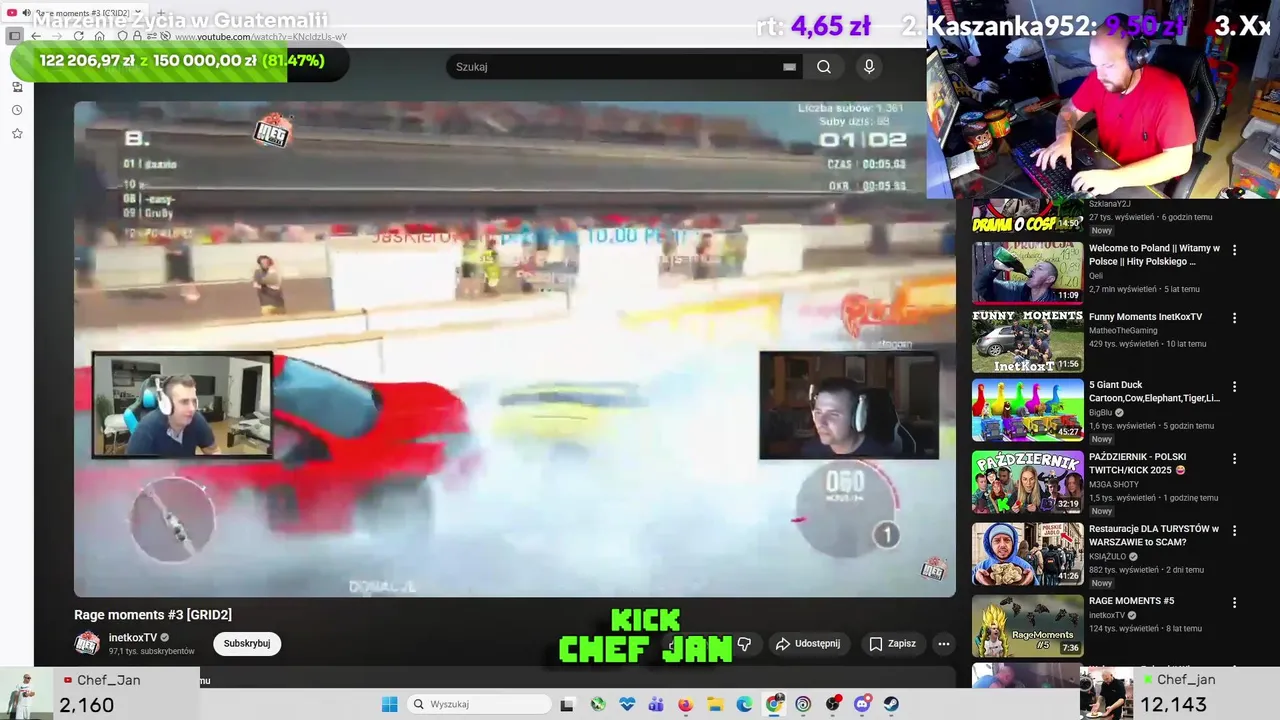The width and height of the screenshot is (1280, 720).
Task: Click the browser back arrow
Action: 36,36
